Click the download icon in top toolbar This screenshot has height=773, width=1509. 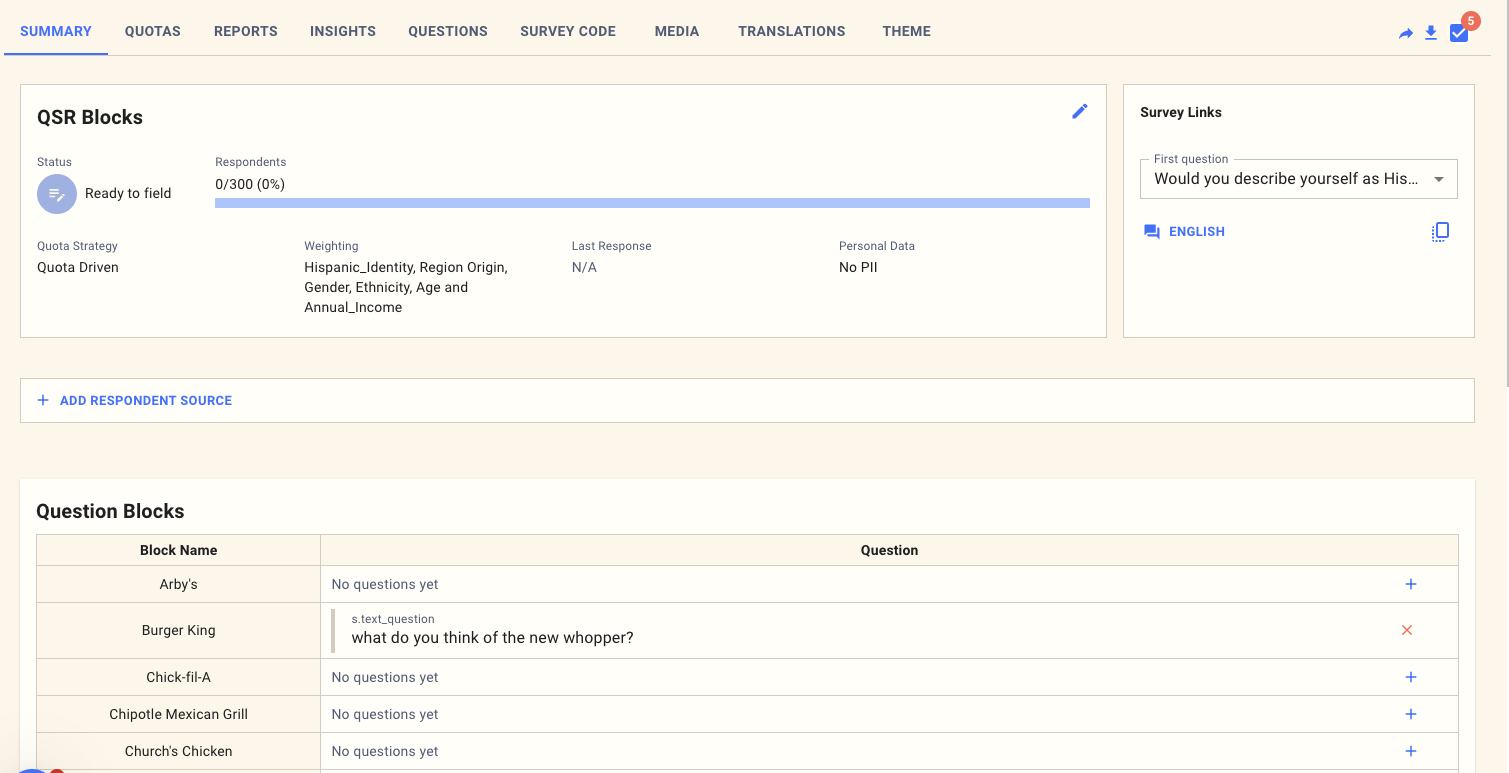(x=1431, y=33)
